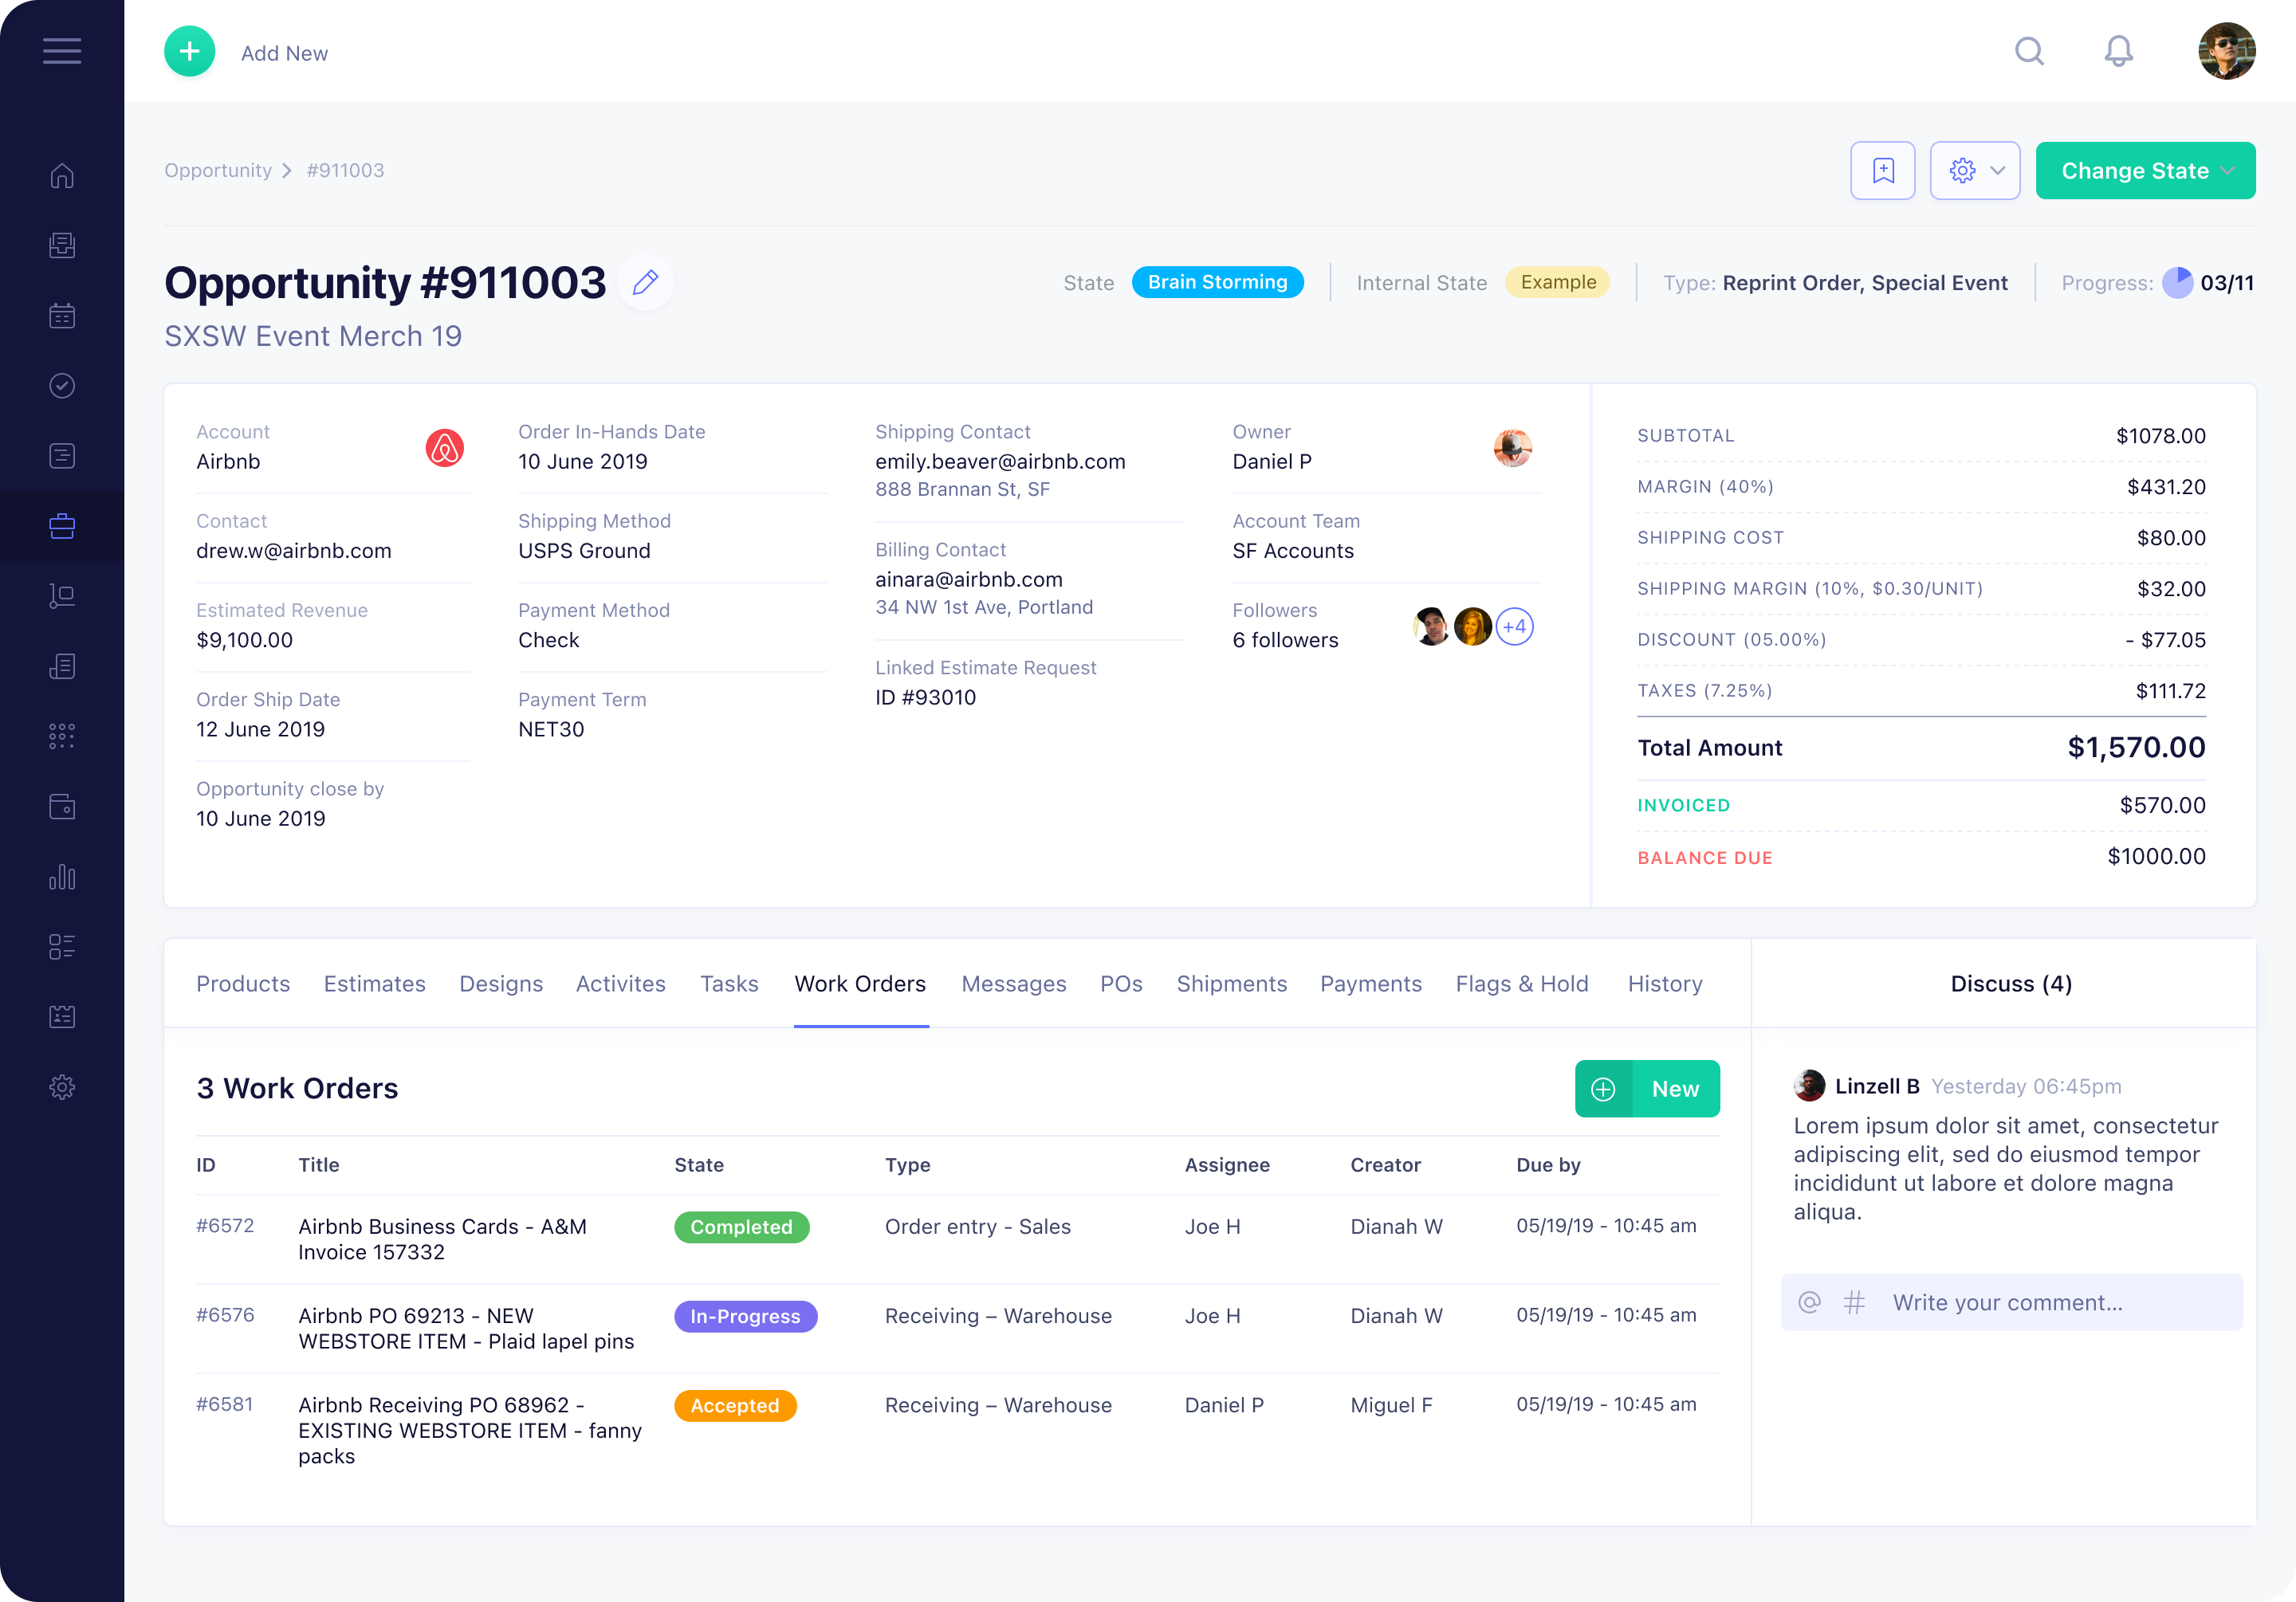Viewport: 2296px width, 1602px height.
Task: Click the notification bell icon
Action: pyautogui.click(x=2118, y=51)
